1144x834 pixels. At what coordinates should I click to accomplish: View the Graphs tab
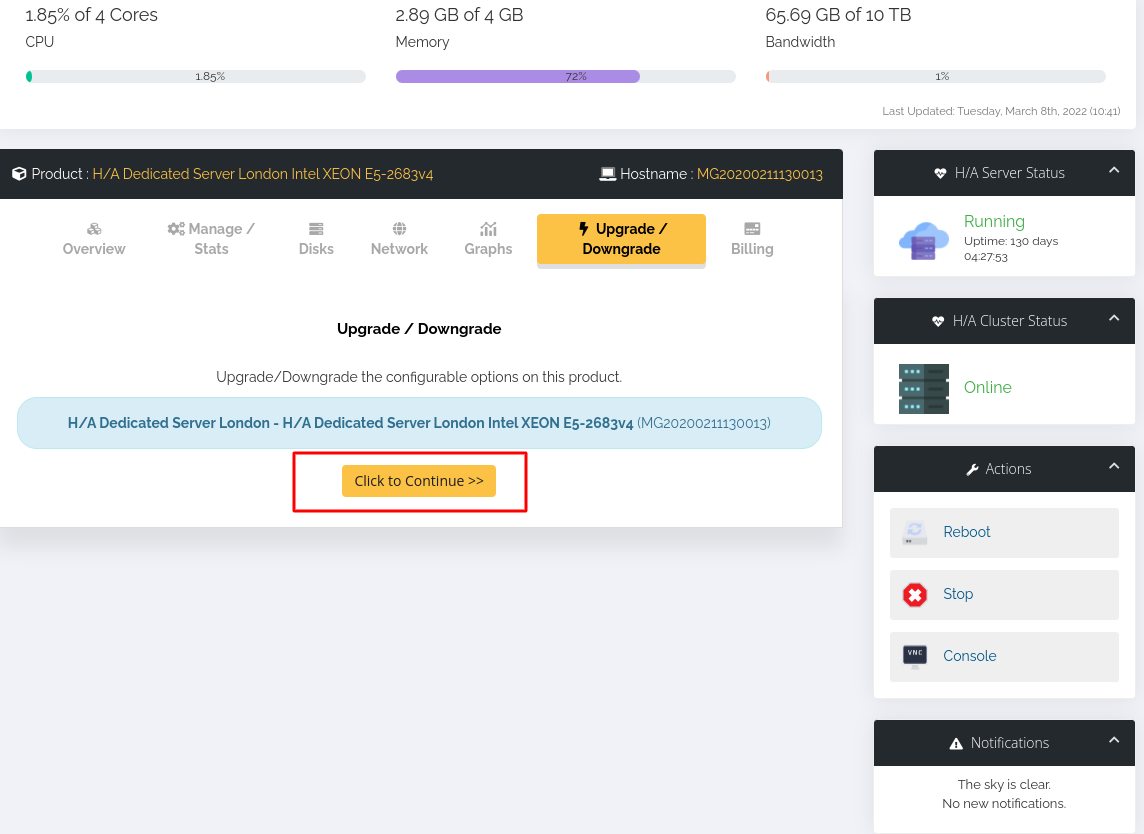(x=488, y=239)
